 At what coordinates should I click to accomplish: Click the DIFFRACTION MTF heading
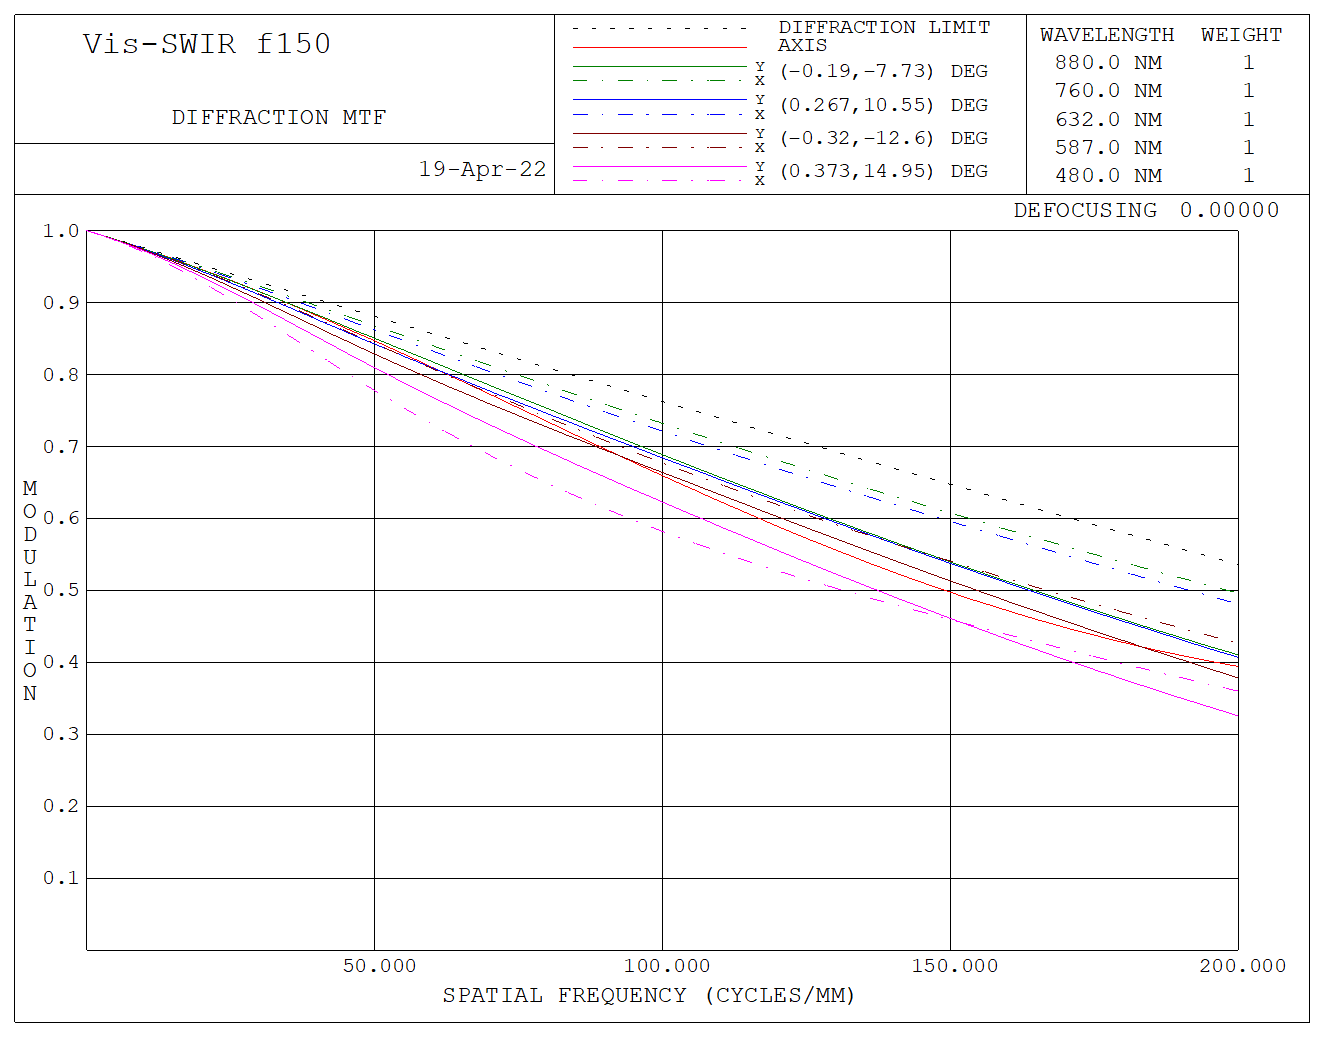pos(278,118)
